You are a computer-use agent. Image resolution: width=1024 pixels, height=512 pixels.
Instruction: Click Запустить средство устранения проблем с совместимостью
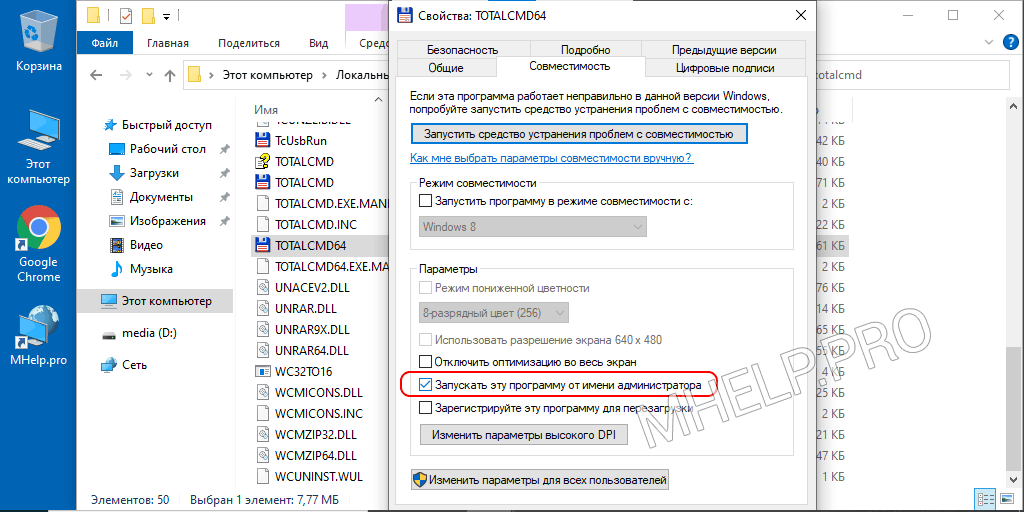[x=579, y=134]
